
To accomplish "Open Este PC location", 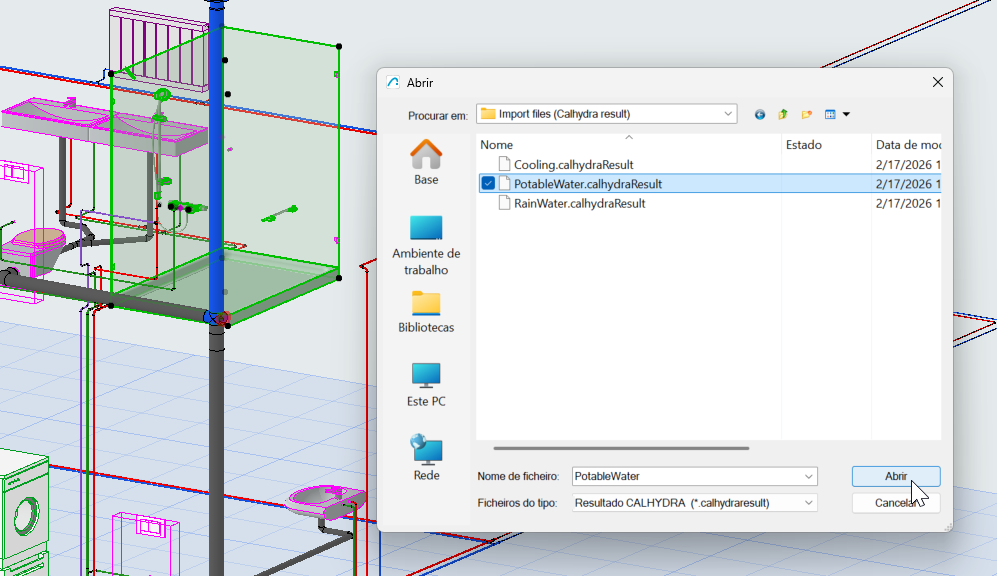I will click(426, 385).
